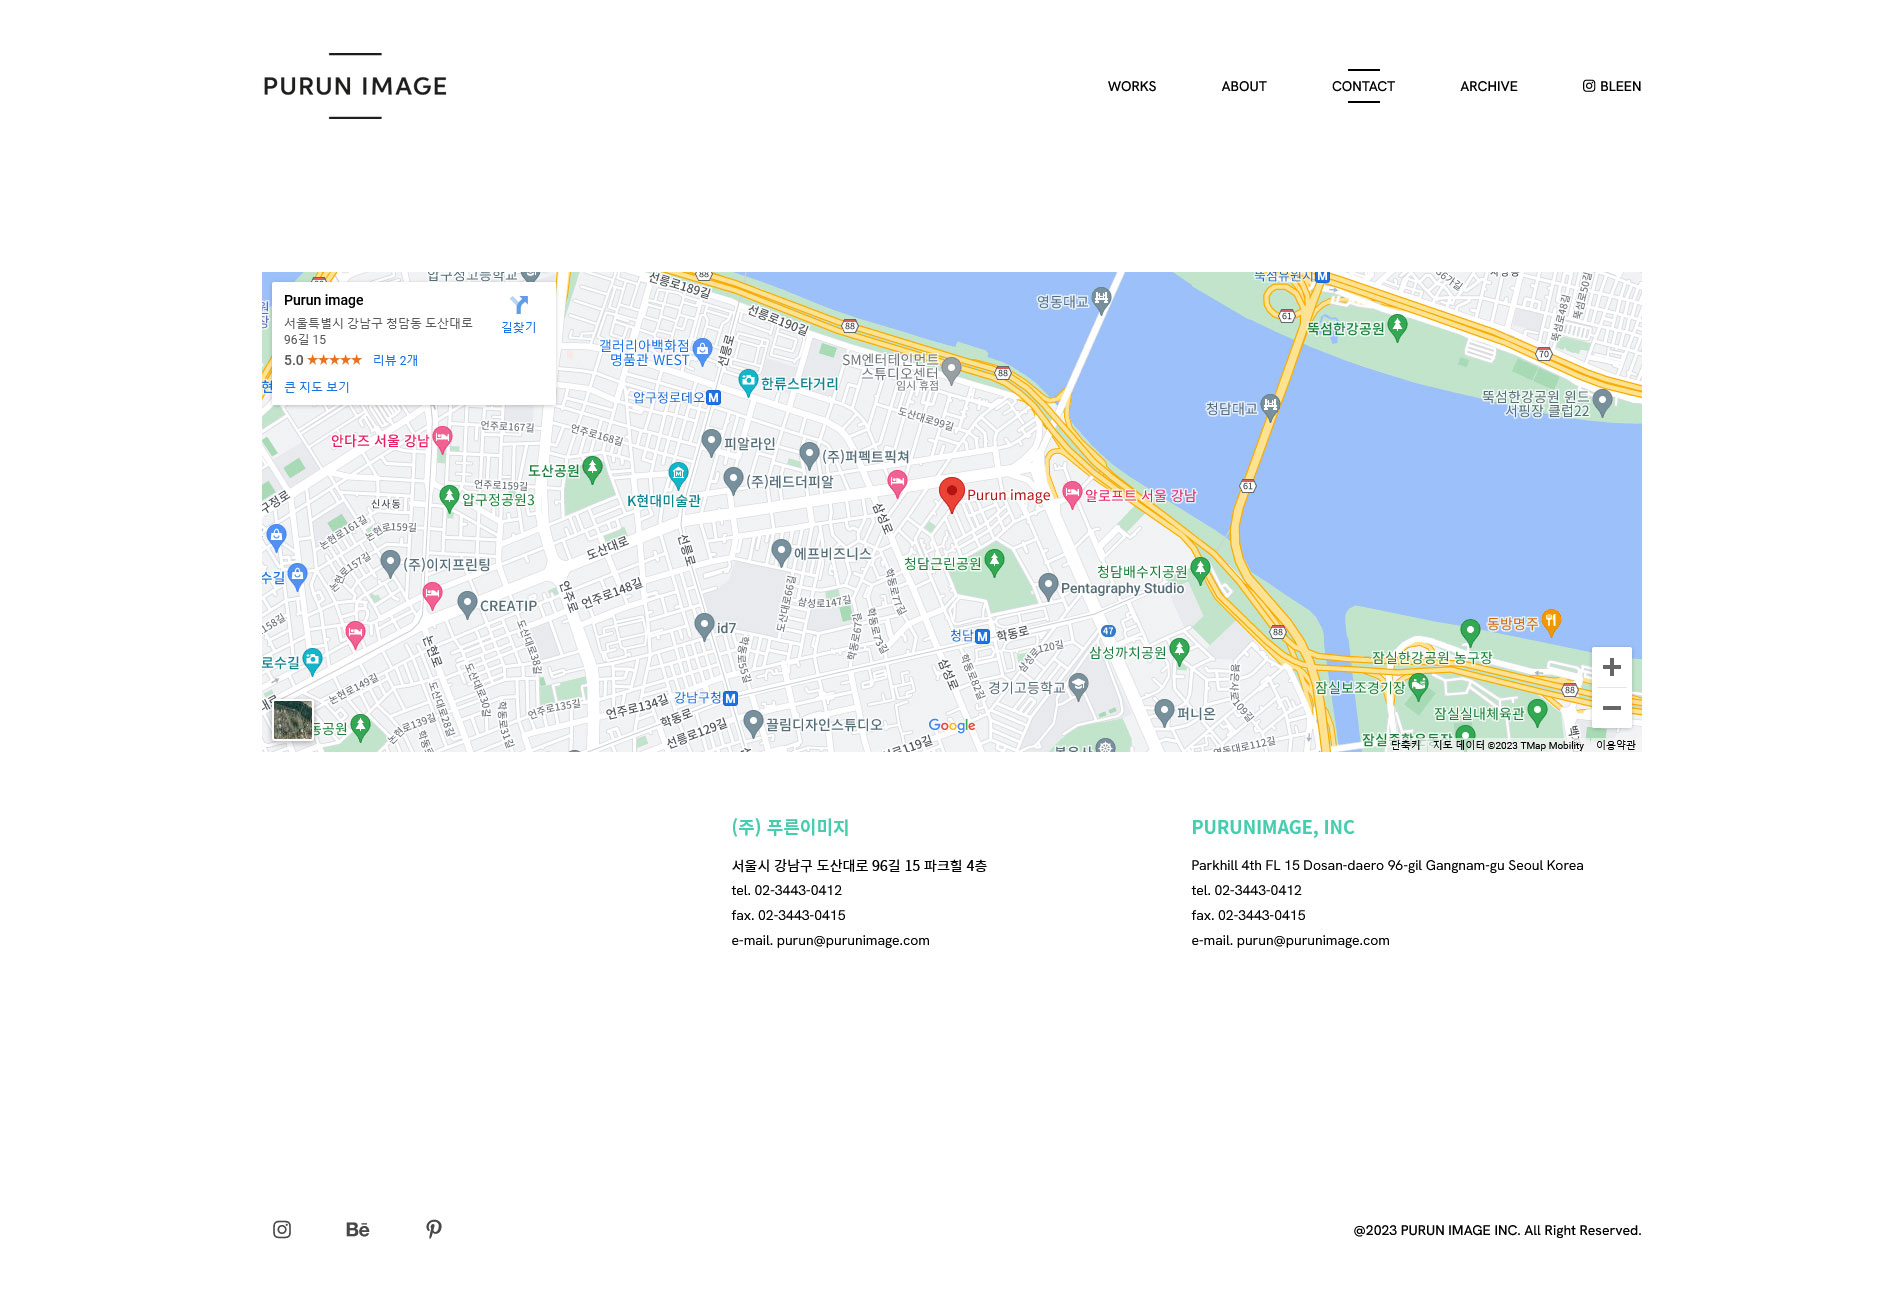
Task: Click 잠실실내체육관 marker
Action: (x=1537, y=712)
